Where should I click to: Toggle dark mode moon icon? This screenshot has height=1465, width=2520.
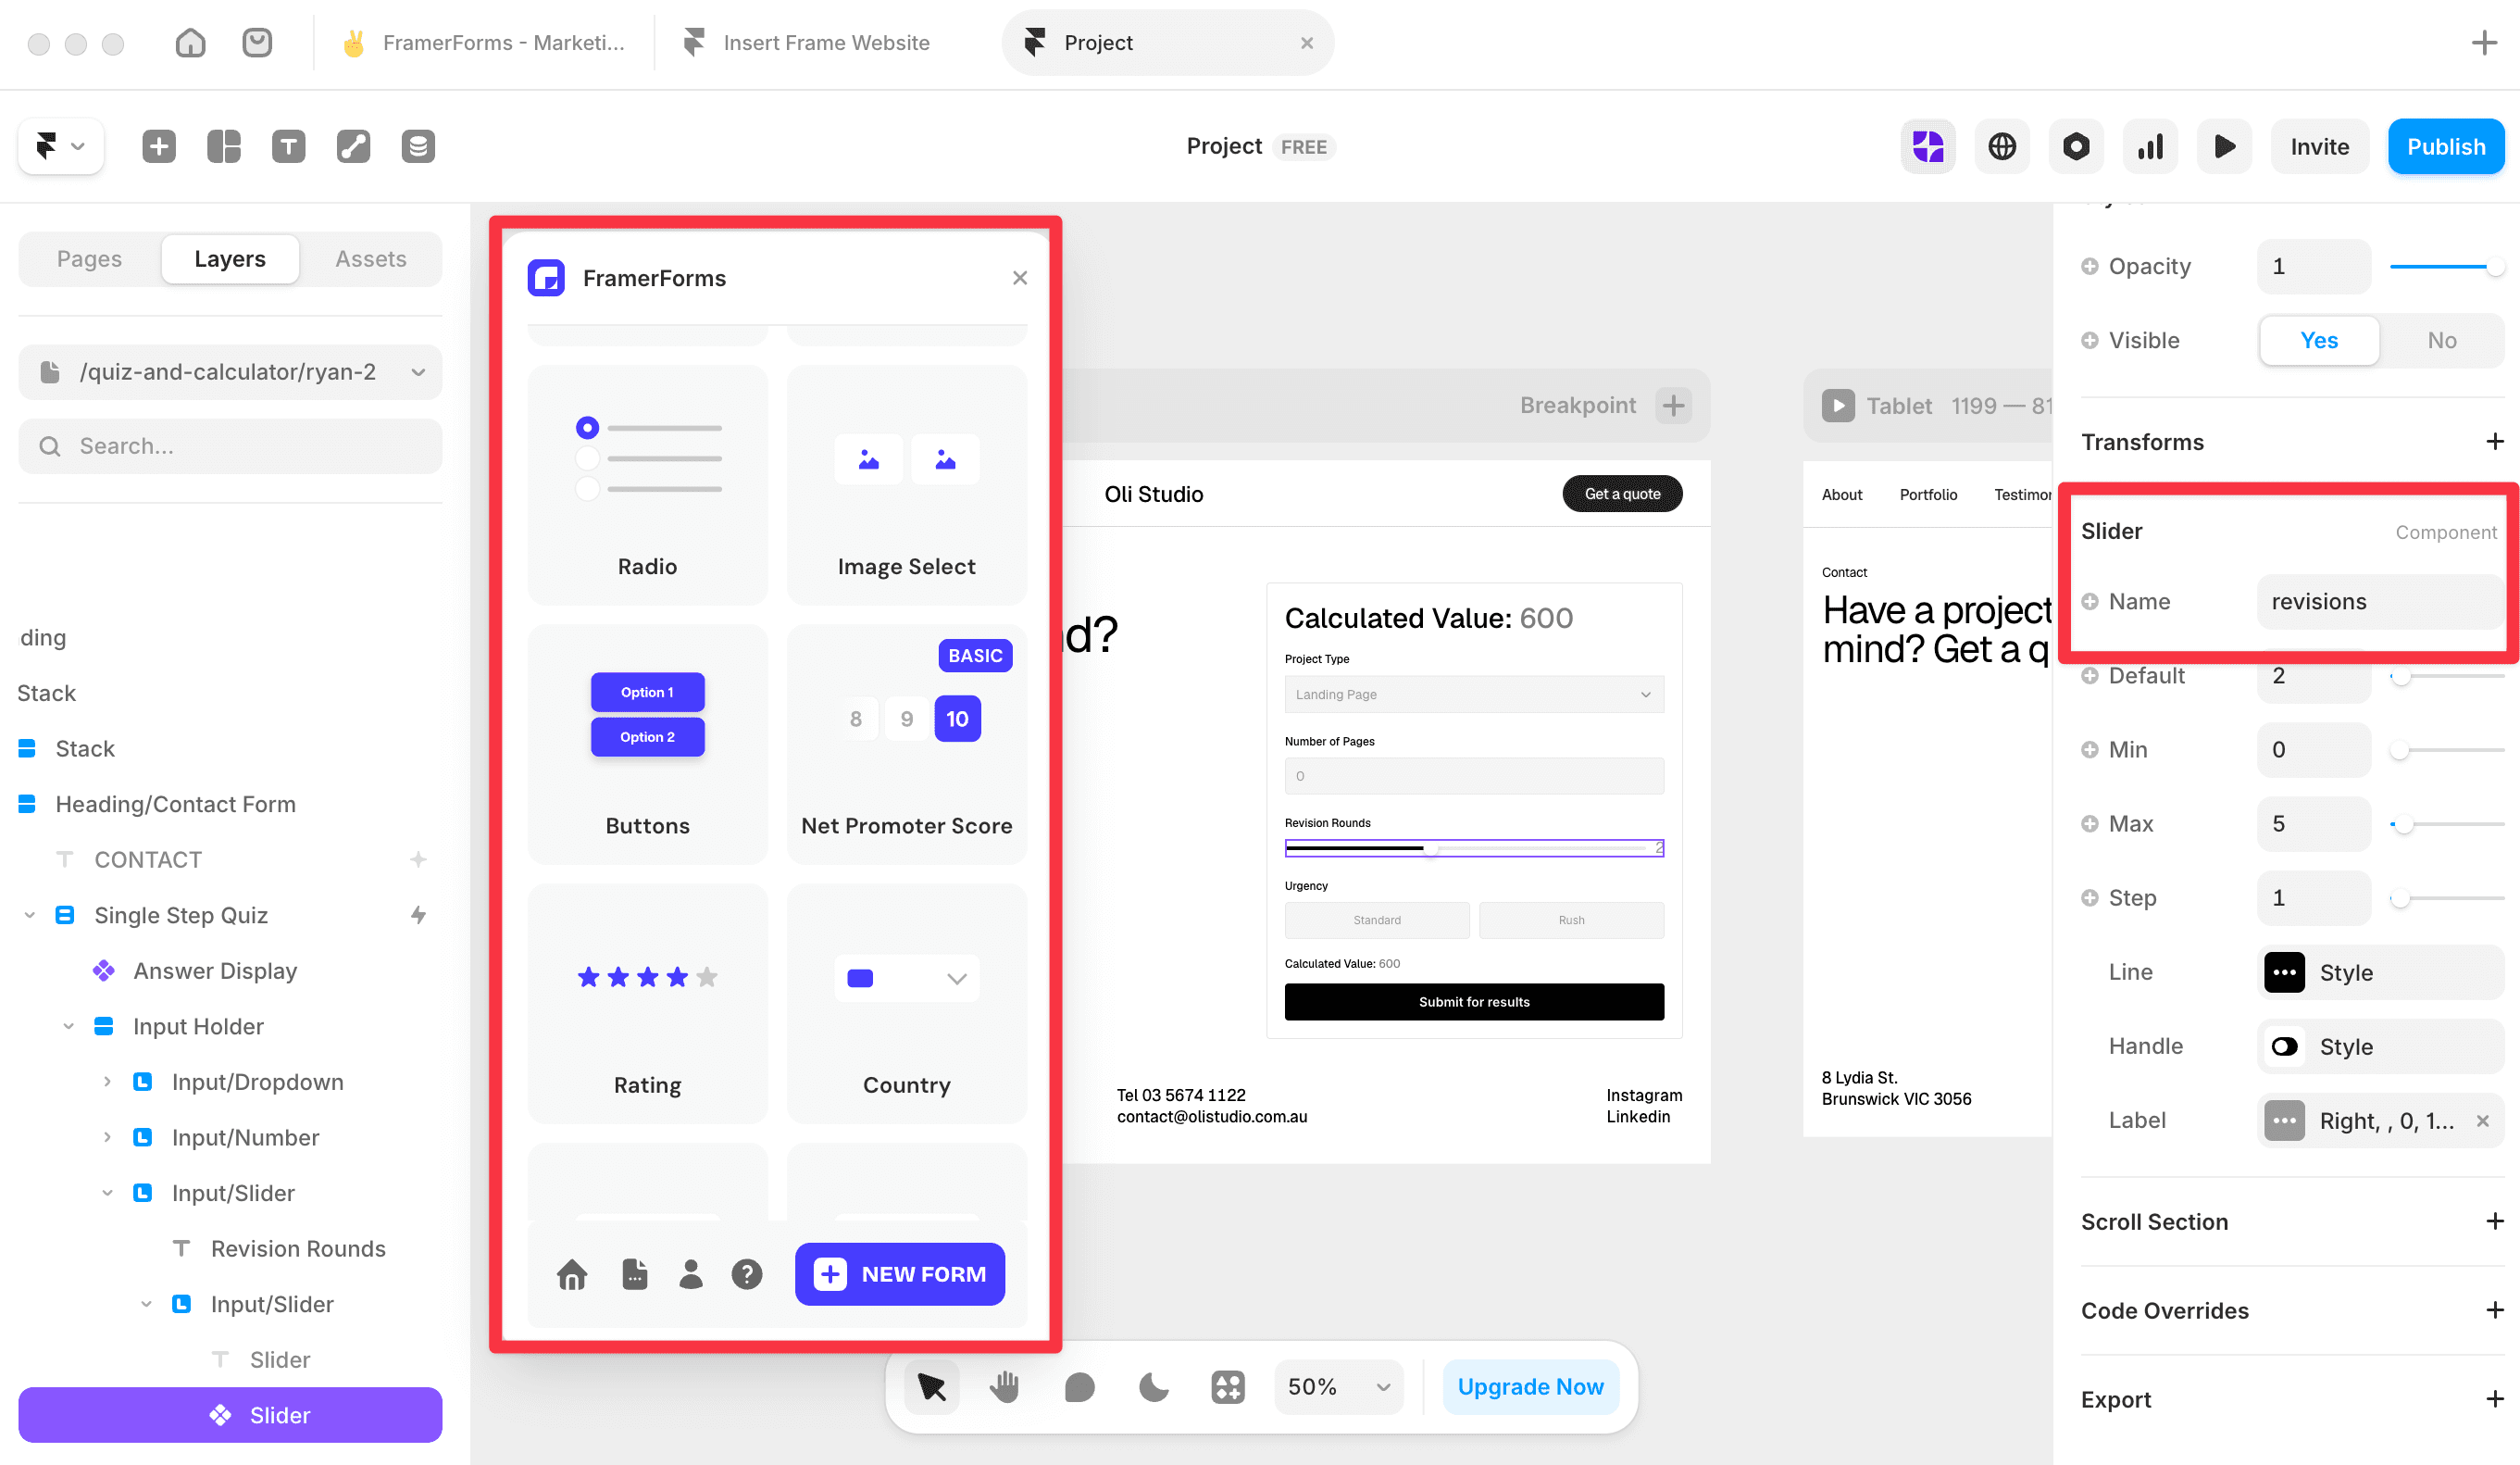(x=1153, y=1386)
